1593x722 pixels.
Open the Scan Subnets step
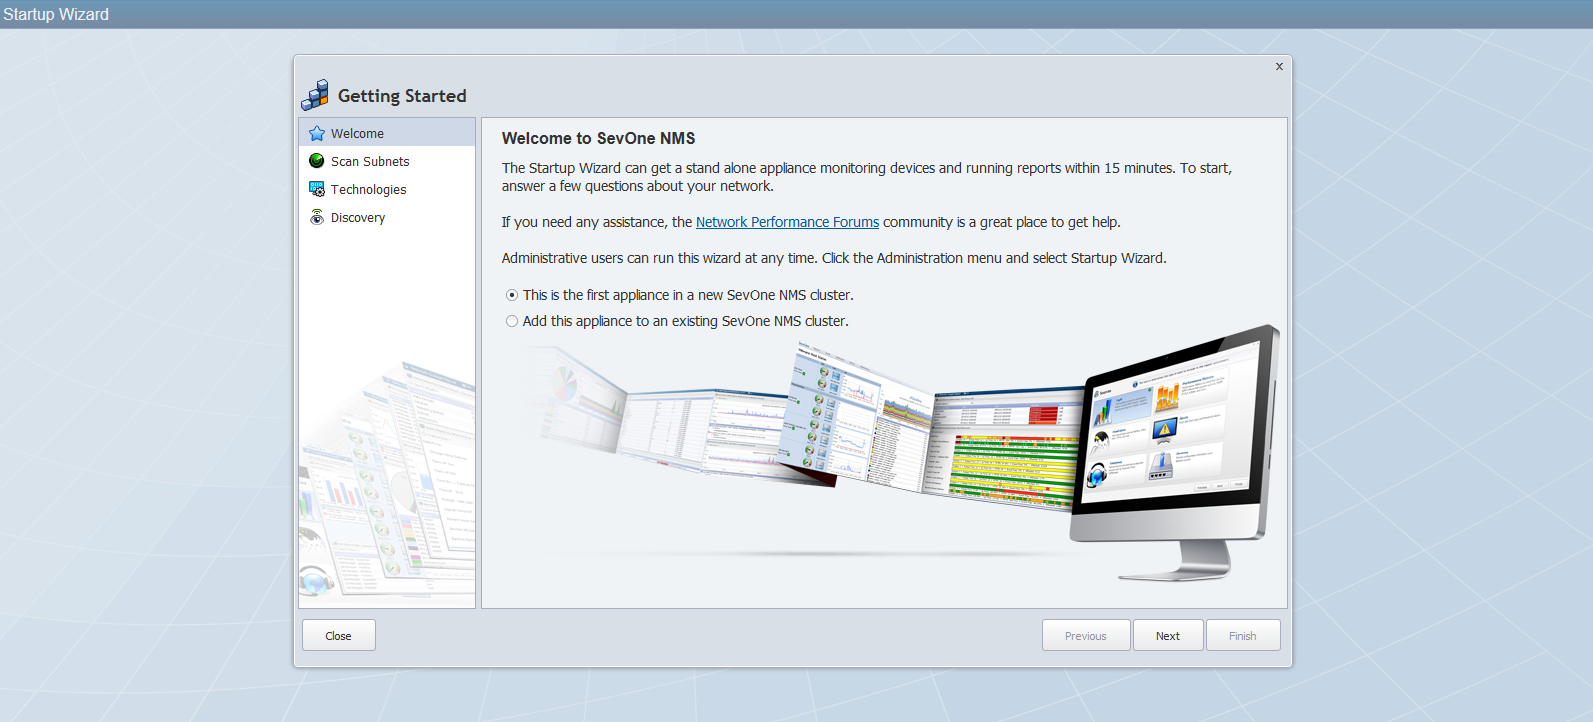pos(387,161)
